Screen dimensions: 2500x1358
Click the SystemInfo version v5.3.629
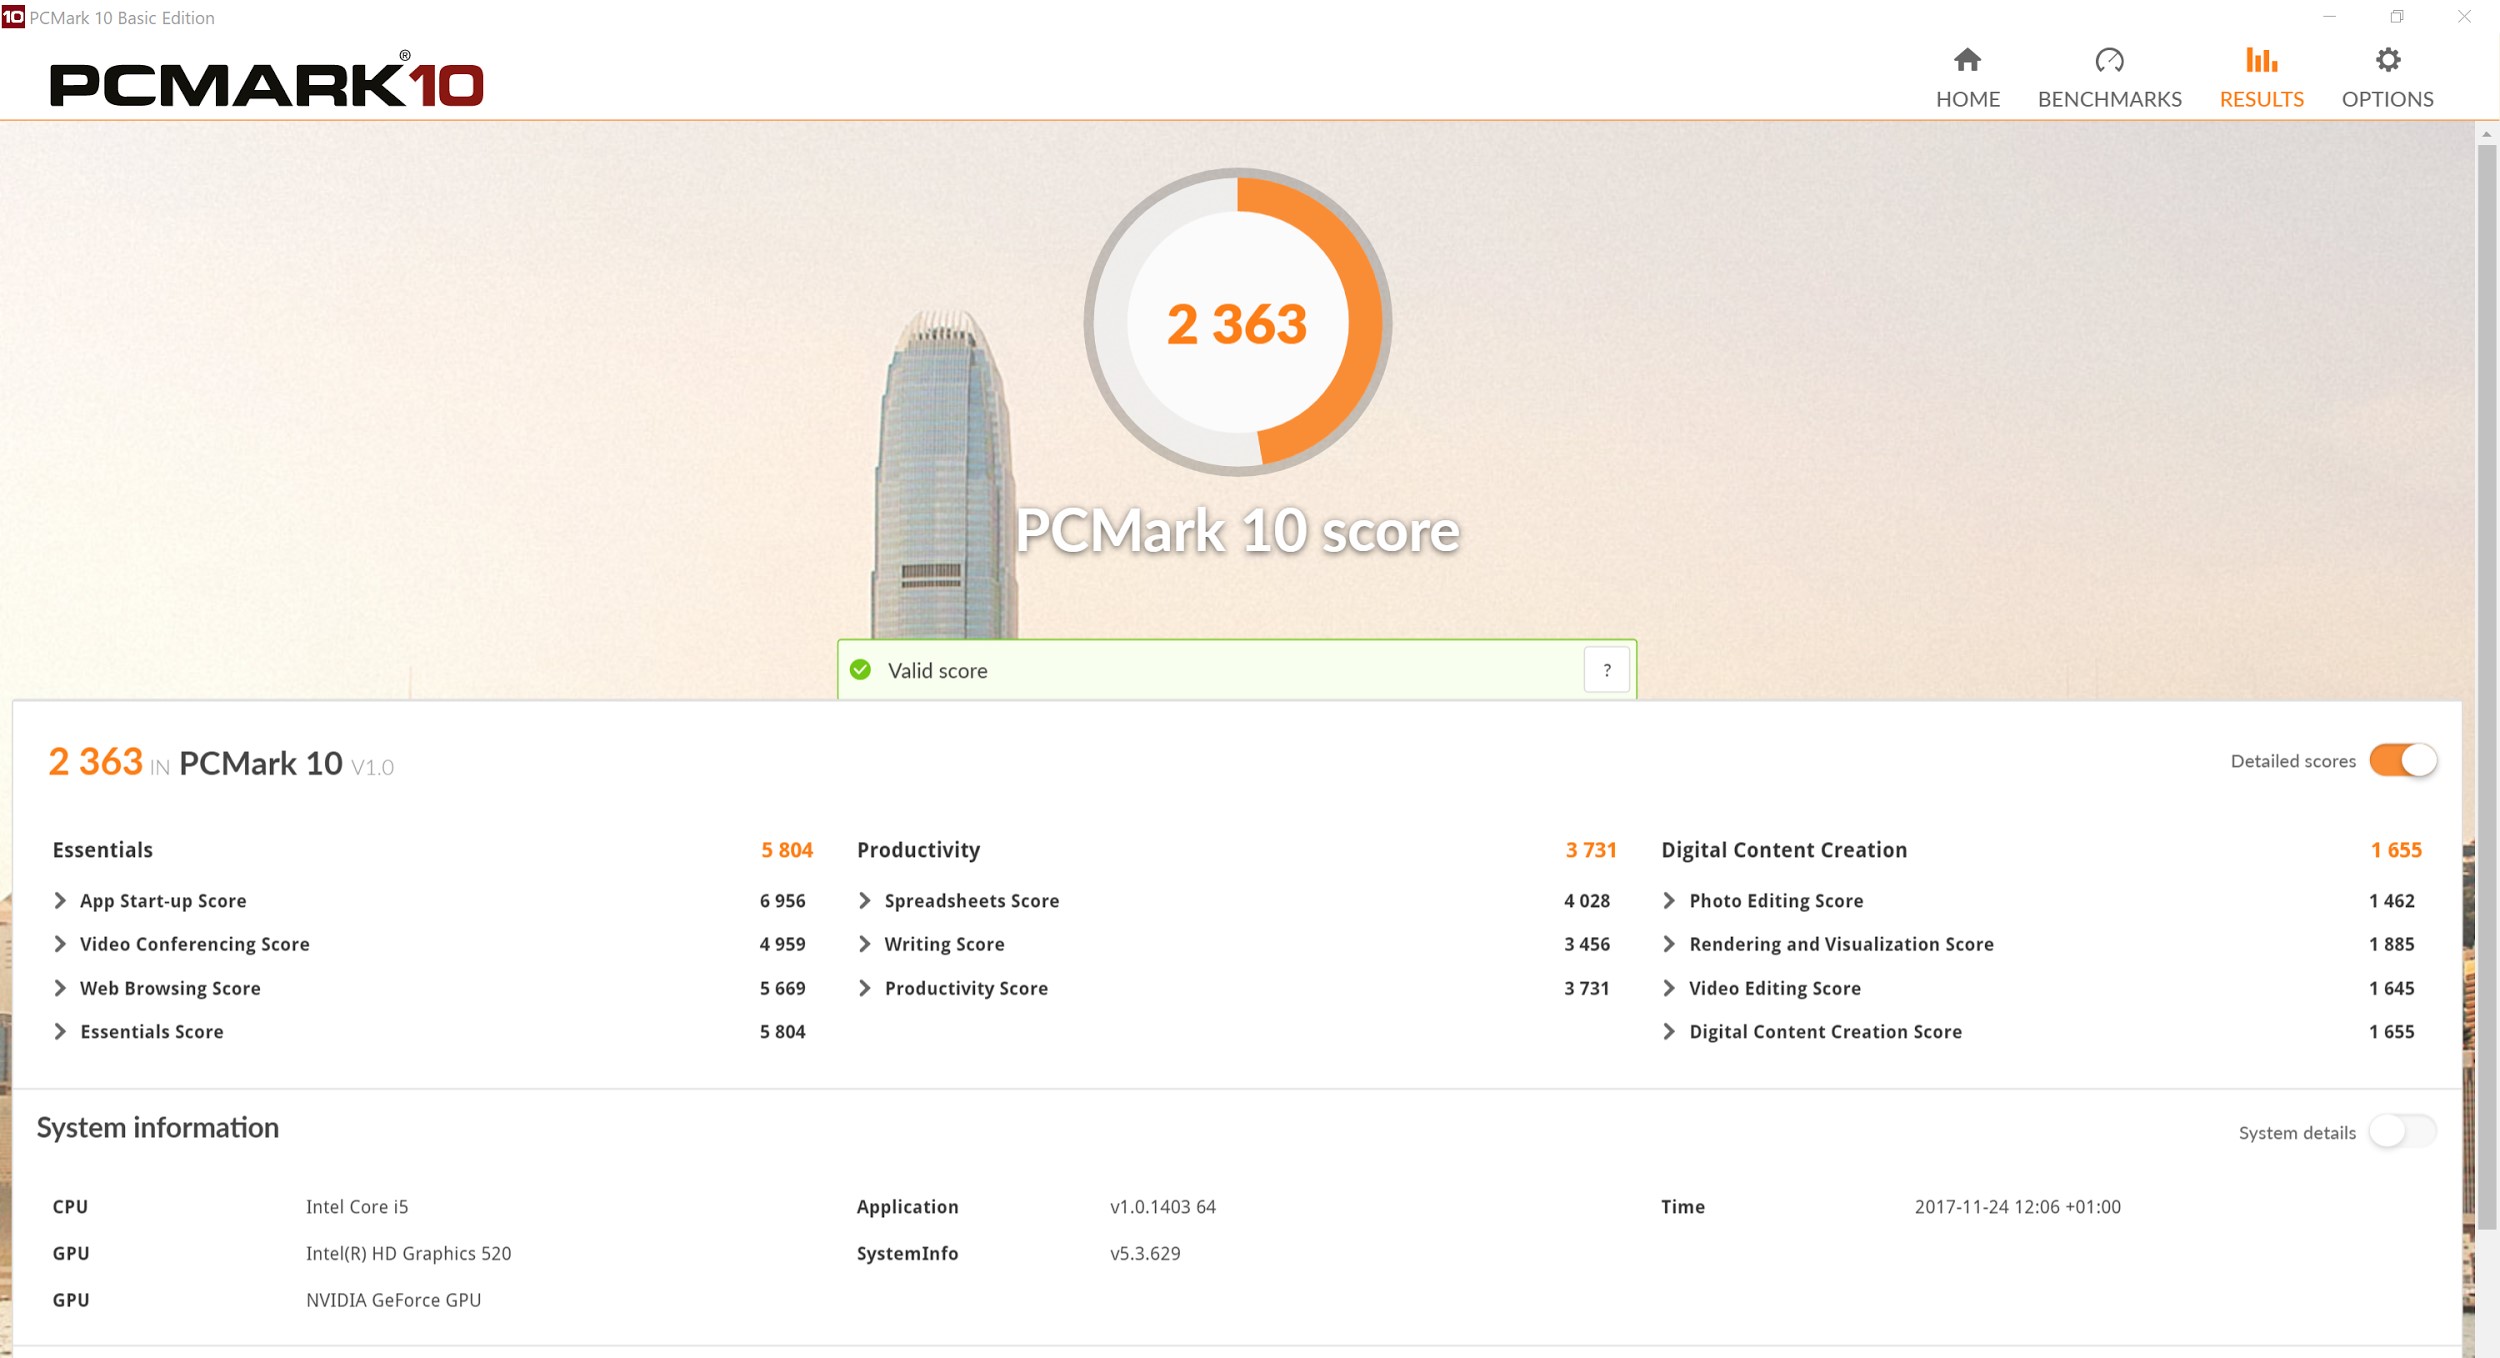pos(1145,1254)
